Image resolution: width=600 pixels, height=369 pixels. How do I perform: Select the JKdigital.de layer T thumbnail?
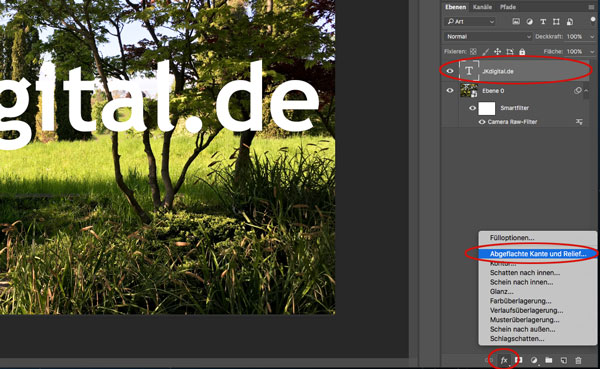(x=469, y=71)
